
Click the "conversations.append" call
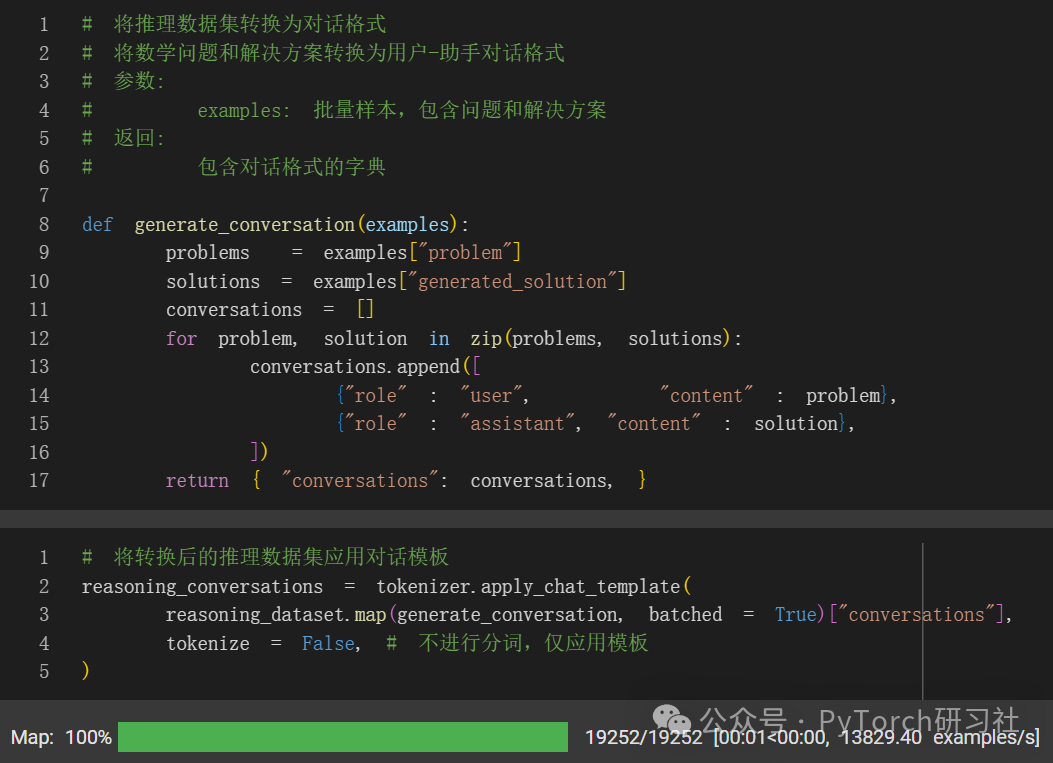click(355, 367)
